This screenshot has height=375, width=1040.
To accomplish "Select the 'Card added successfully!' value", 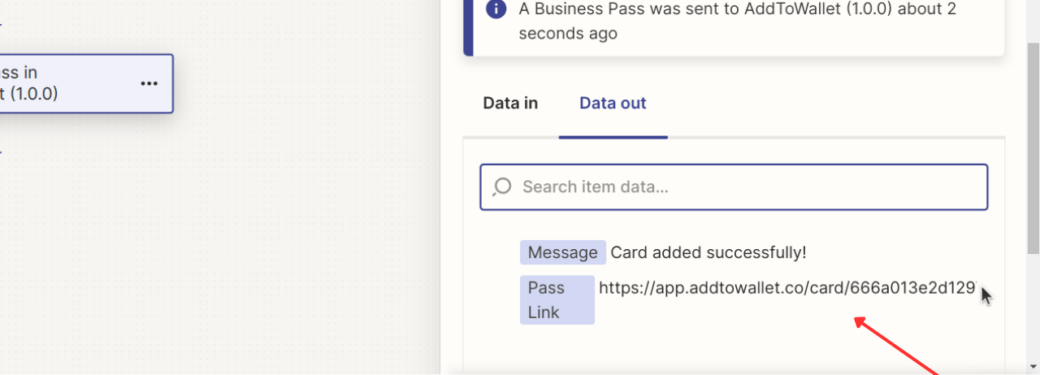I will coord(708,253).
